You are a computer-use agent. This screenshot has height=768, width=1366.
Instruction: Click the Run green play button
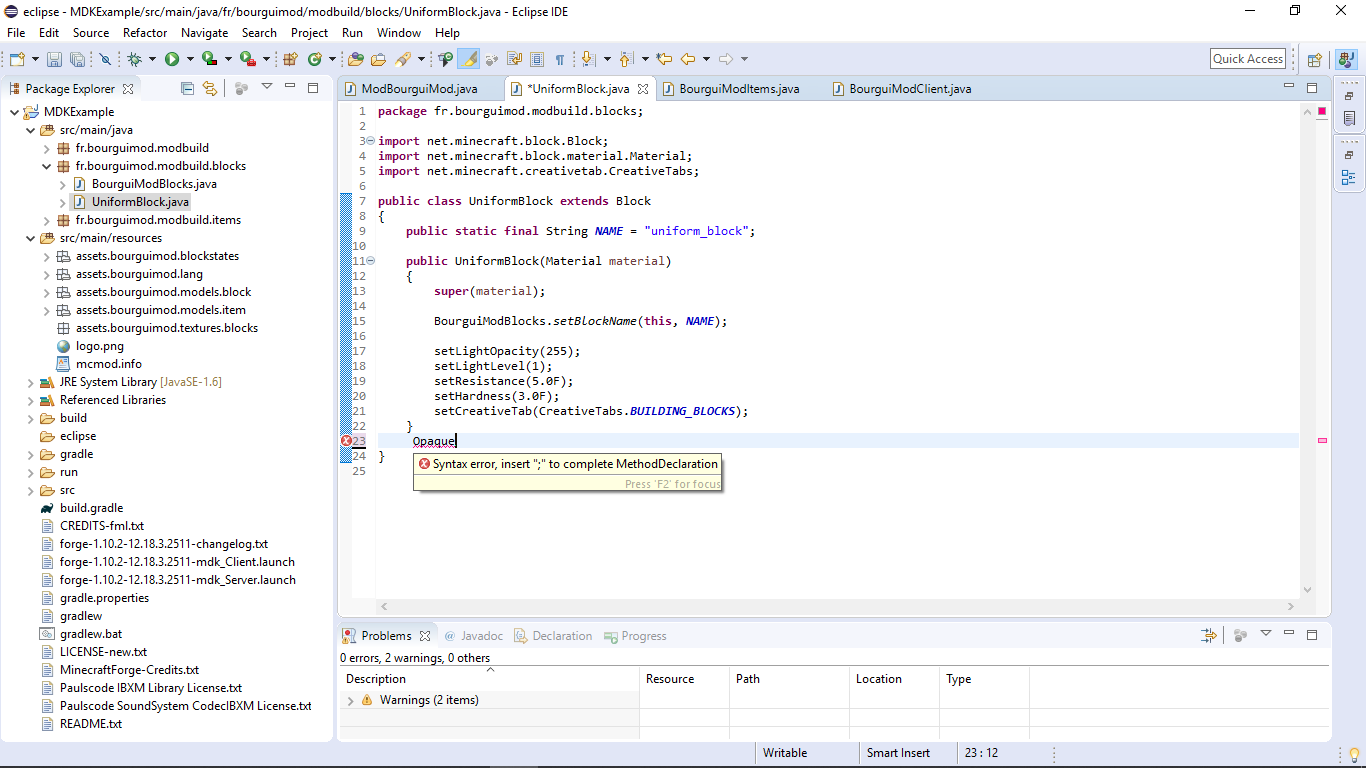[x=172, y=59]
